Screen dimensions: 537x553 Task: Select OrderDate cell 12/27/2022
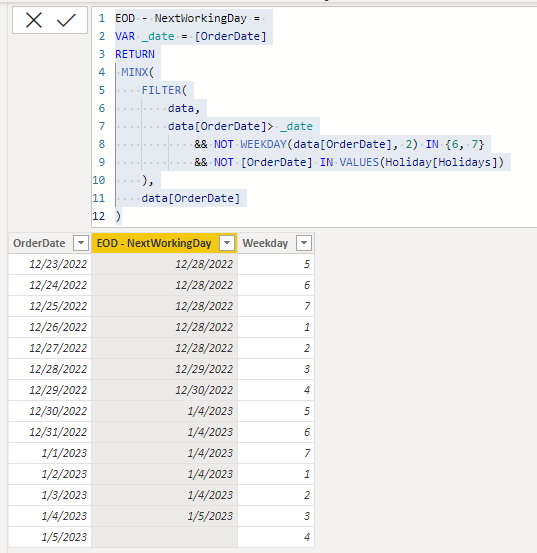(50, 348)
